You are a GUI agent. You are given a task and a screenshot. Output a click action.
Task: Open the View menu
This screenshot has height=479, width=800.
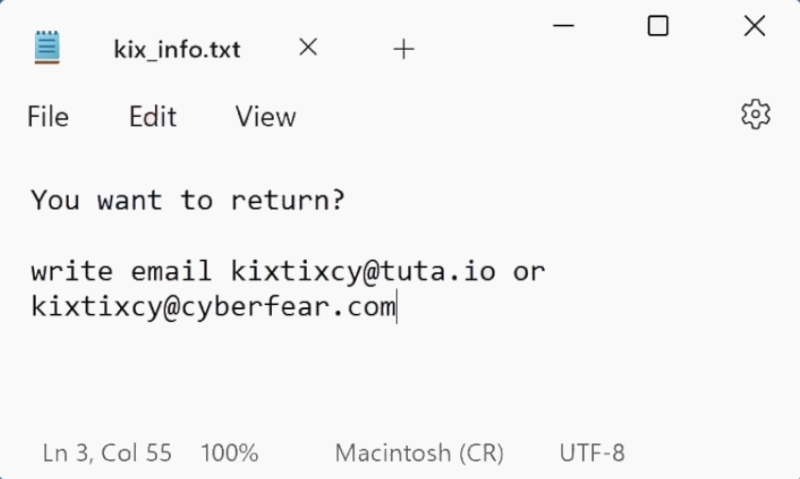[265, 117]
